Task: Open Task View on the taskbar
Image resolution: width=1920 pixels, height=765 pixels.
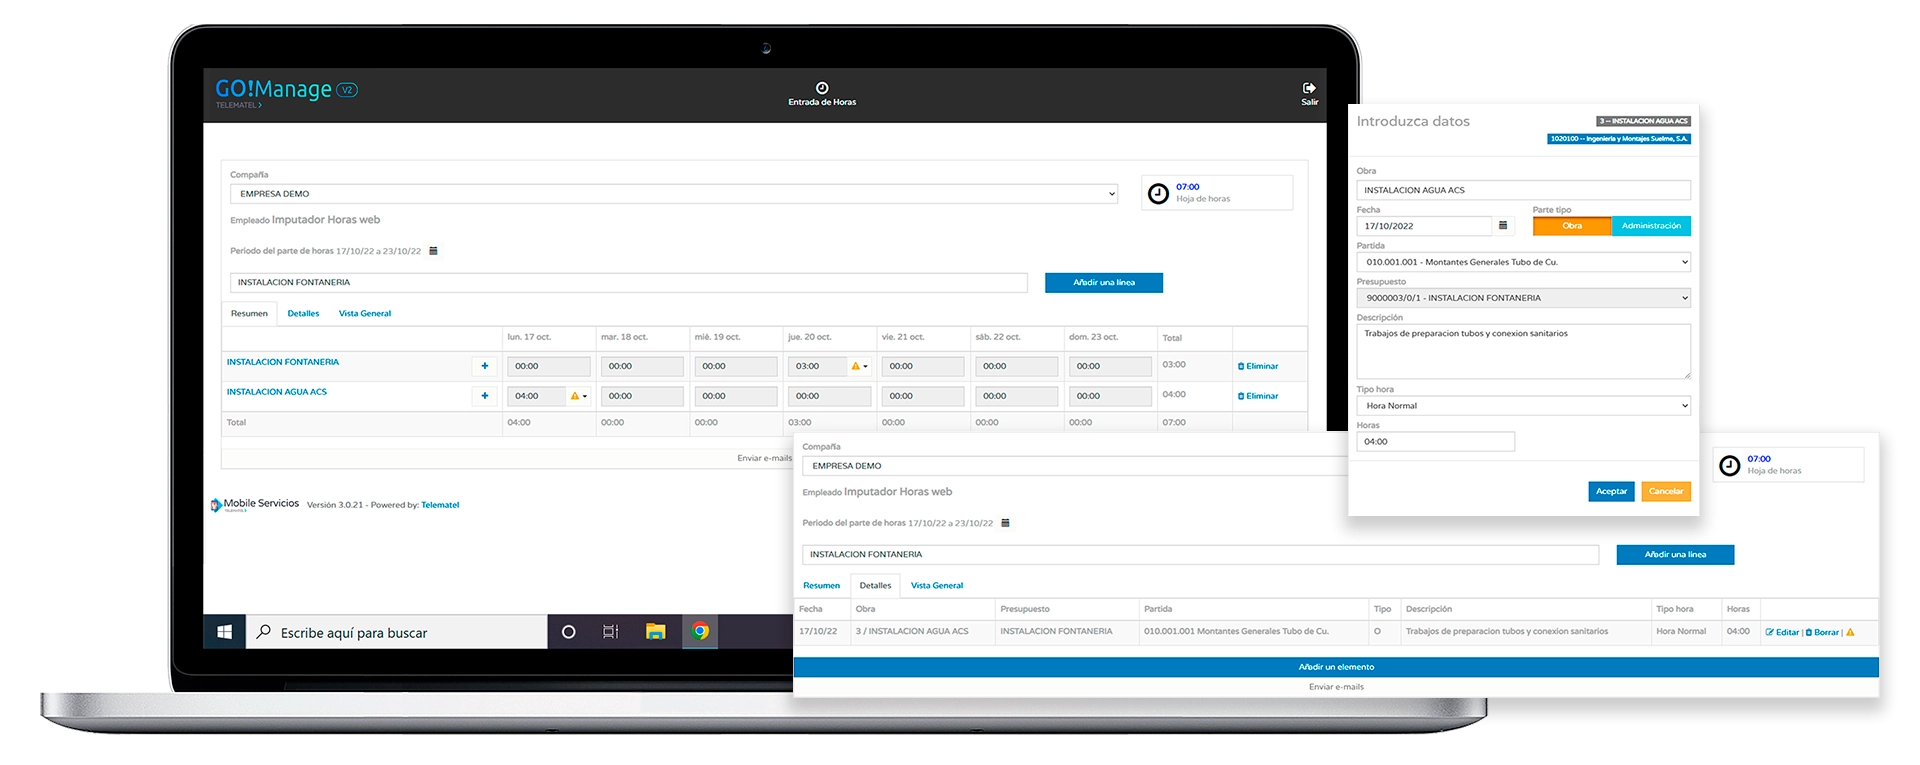Action: coord(610,632)
